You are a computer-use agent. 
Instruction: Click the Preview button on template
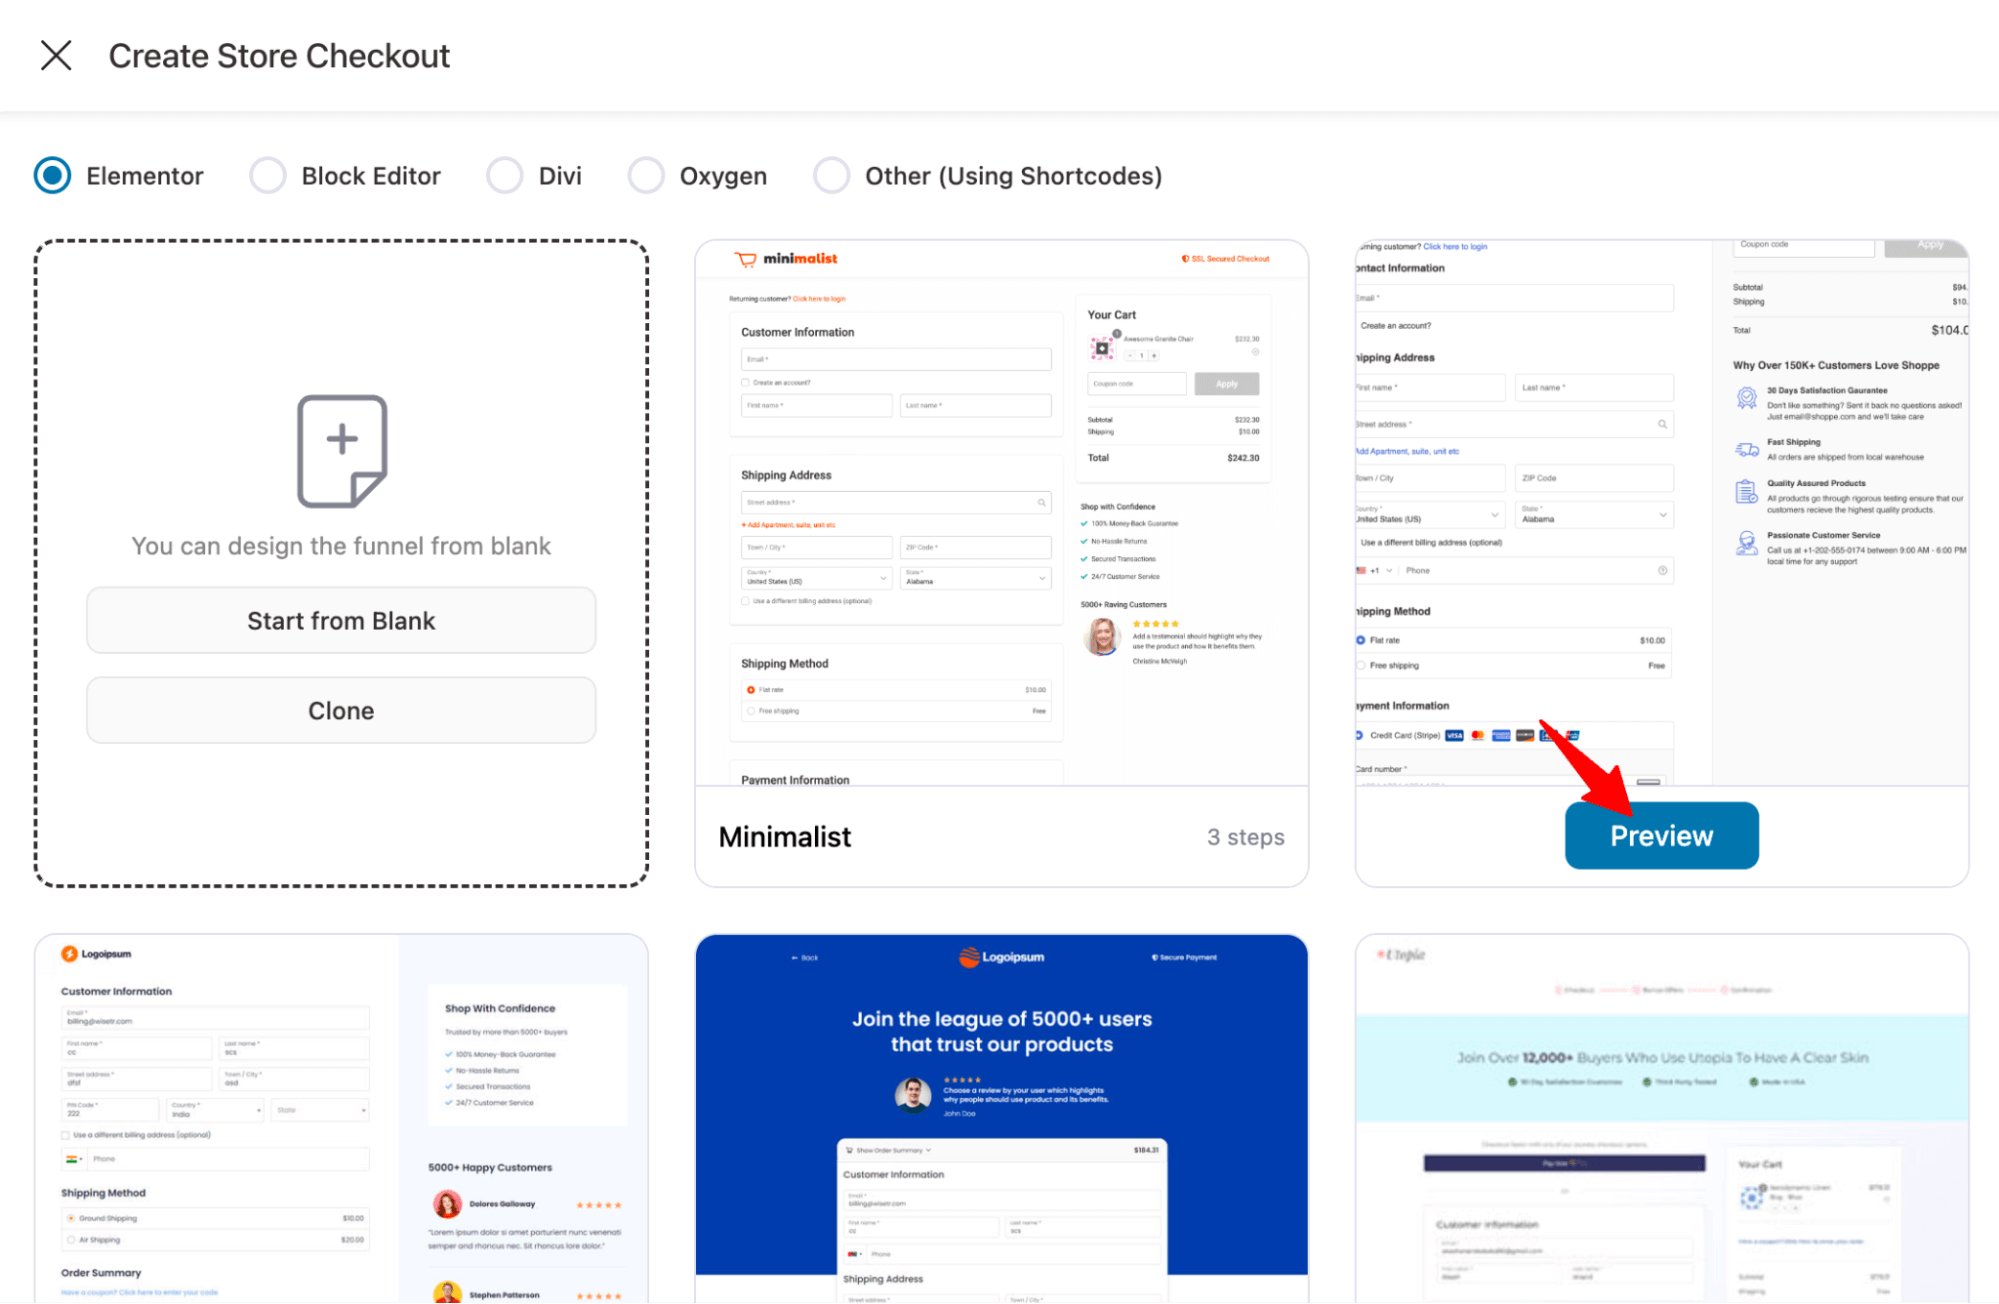[1660, 835]
